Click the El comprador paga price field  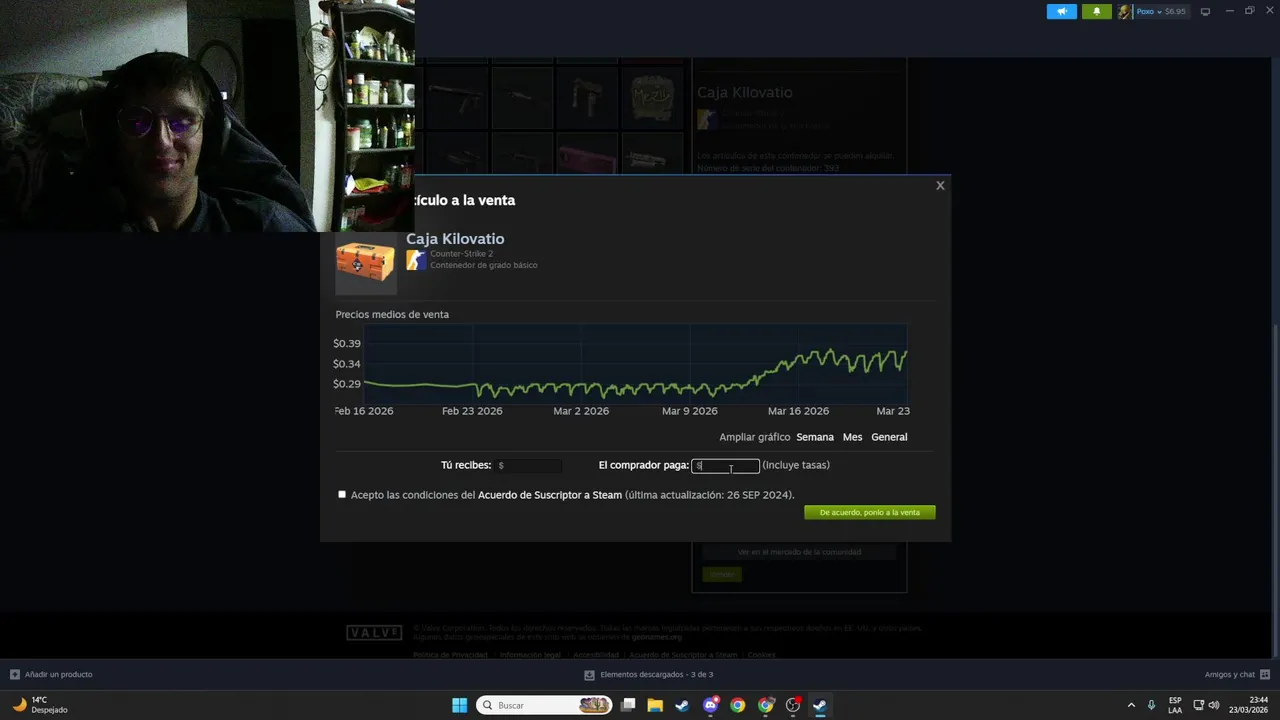coord(725,465)
